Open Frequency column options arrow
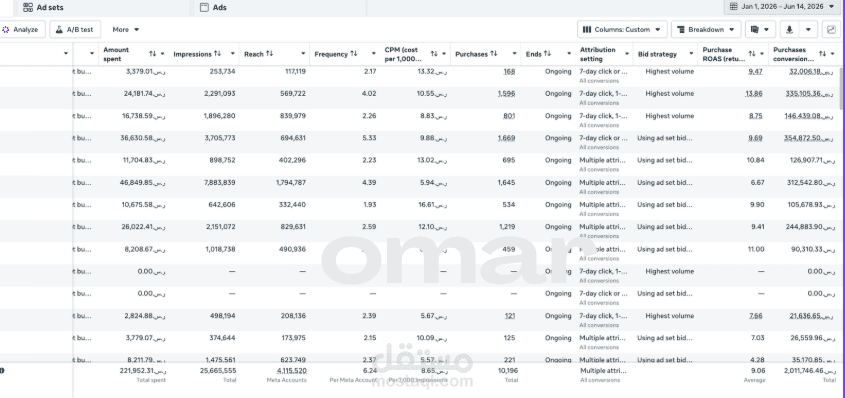Viewport: 845px width, 398px height. pos(373,54)
